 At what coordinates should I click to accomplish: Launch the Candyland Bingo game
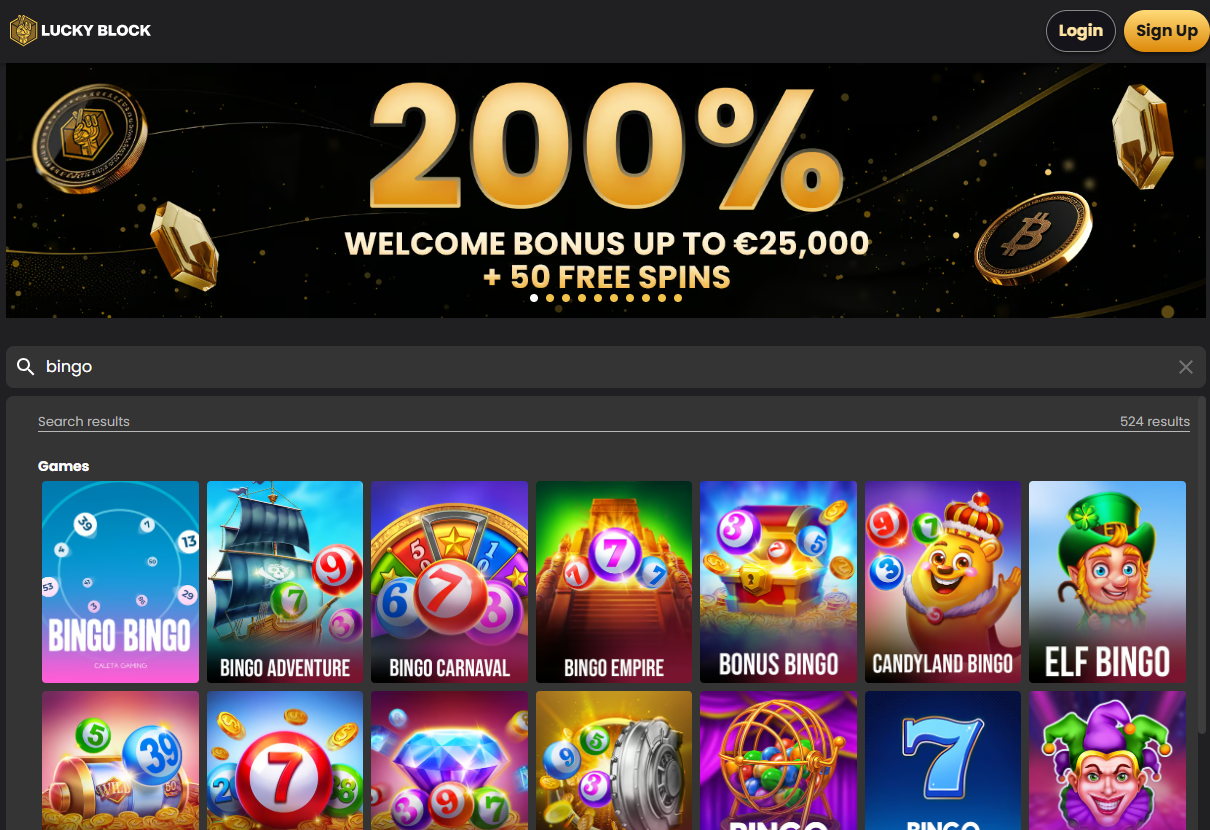[x=943, y=582]
